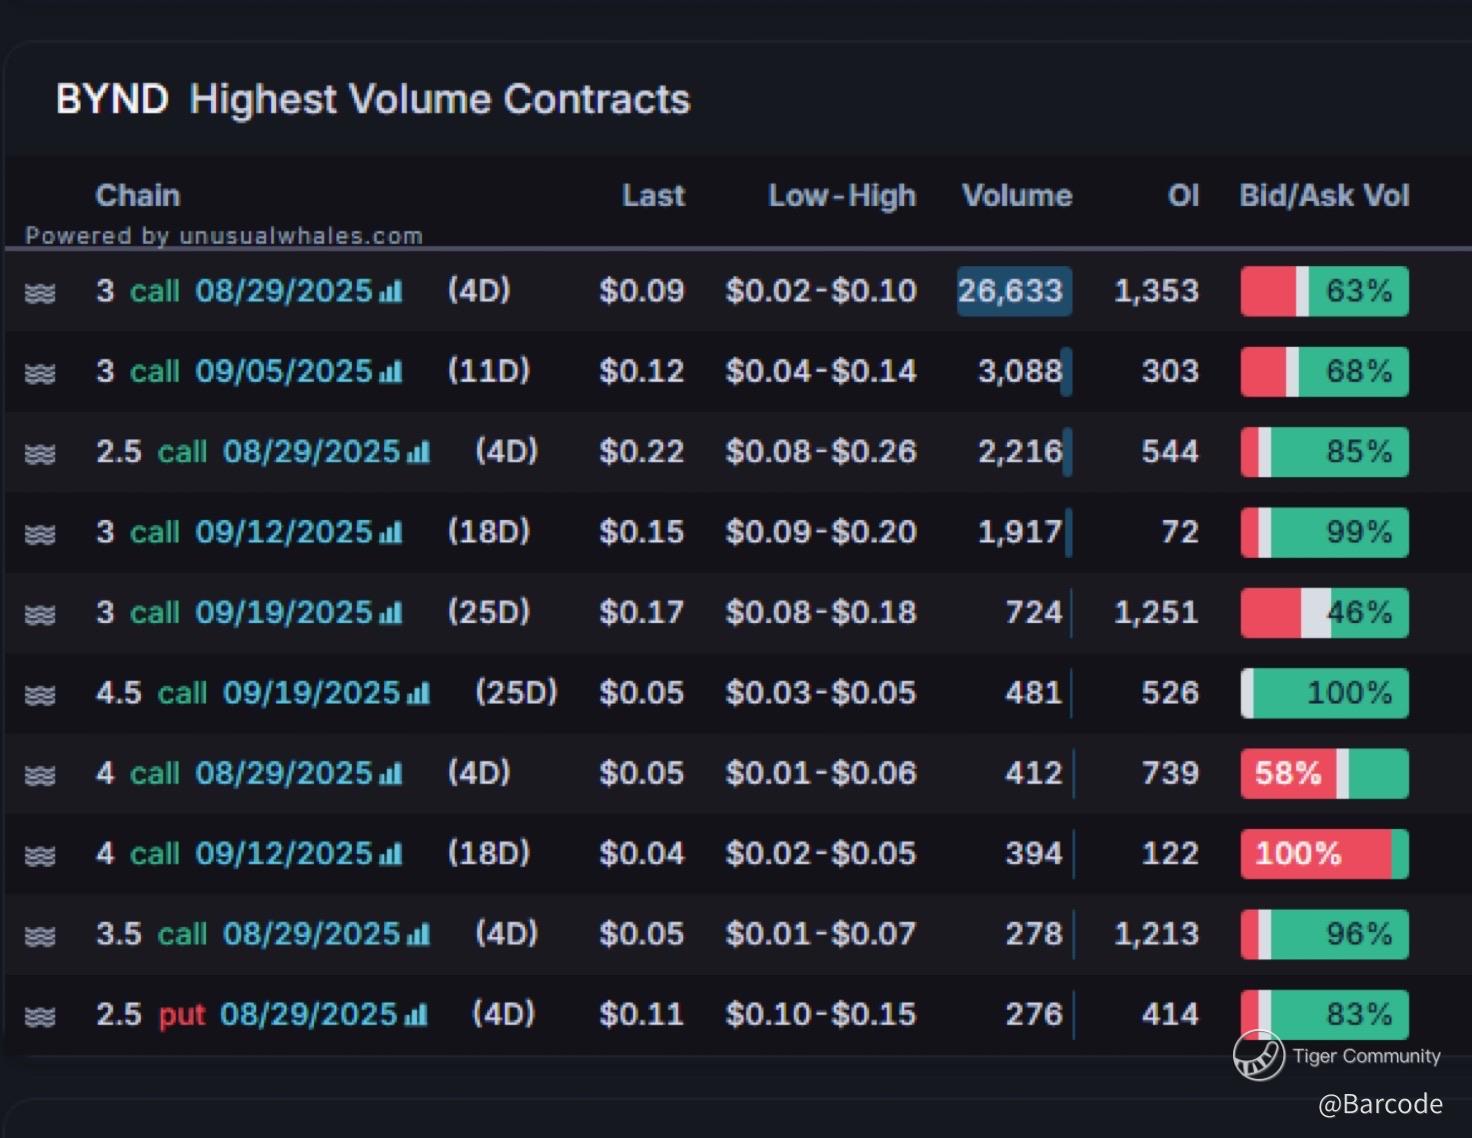The width and height of the screenshot is (1472, 1138).
Task: Click wave icon left of 4 call 08/29/2025
Action: tap(39, 775)
